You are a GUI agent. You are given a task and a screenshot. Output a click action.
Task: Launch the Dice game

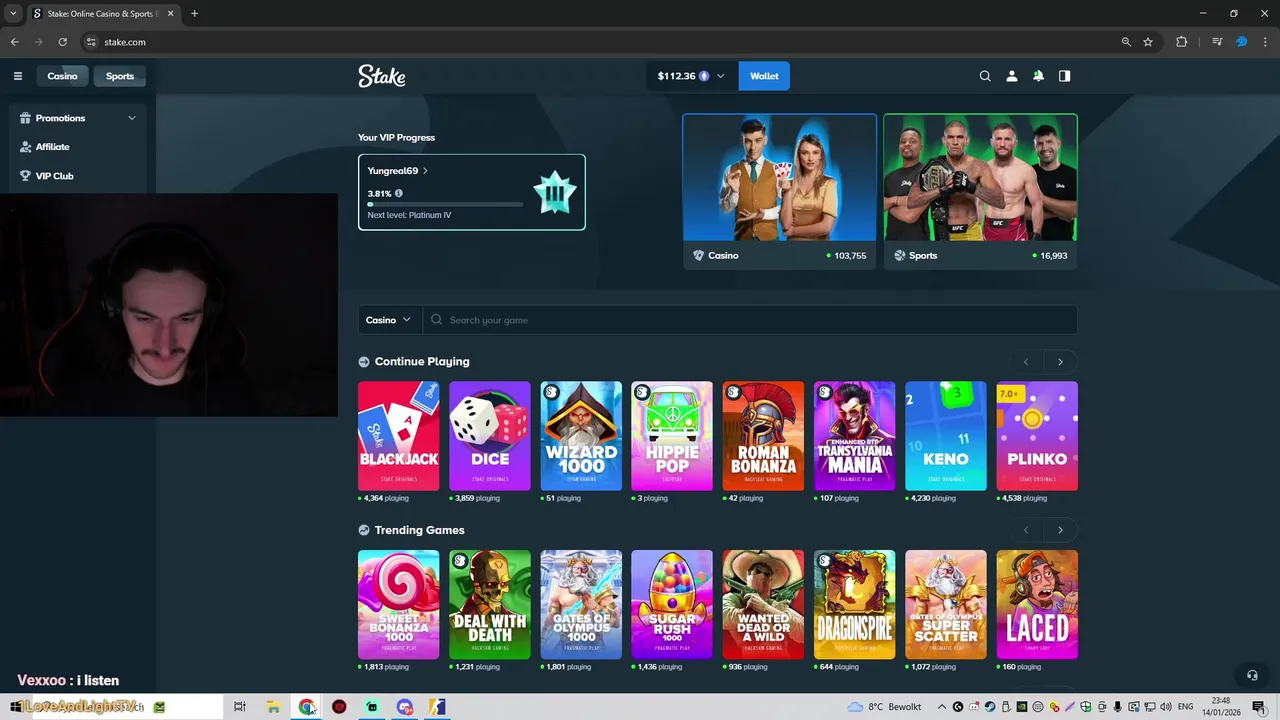pos(490,436)
